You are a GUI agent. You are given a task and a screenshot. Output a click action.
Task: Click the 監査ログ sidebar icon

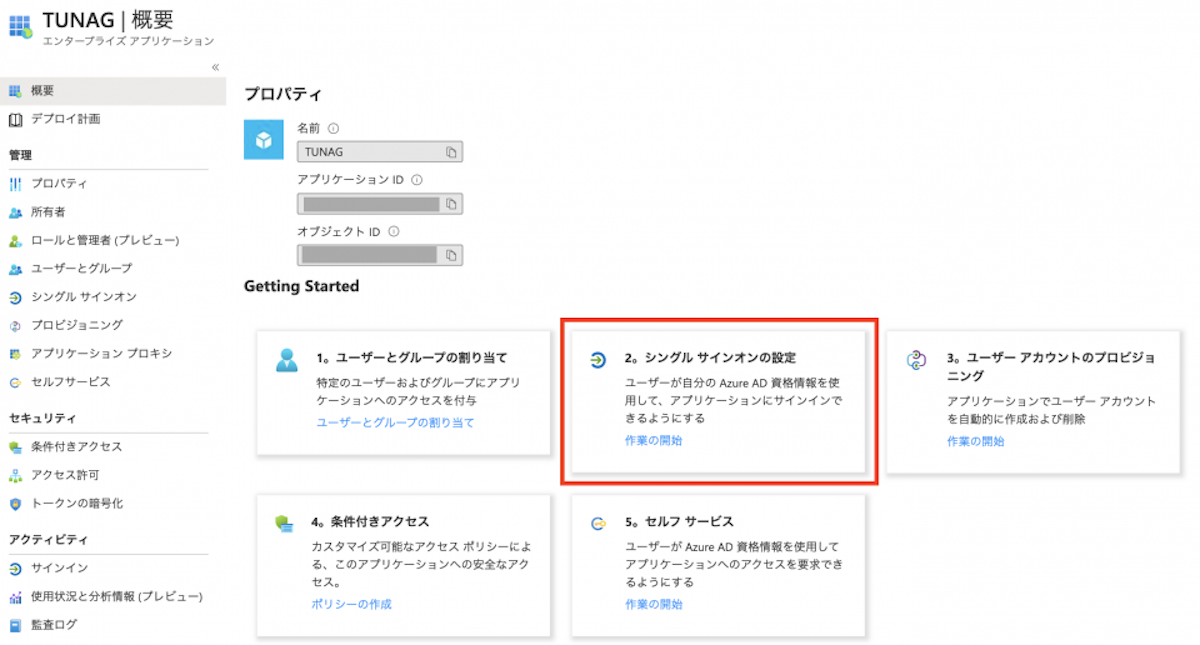(15, 625)
